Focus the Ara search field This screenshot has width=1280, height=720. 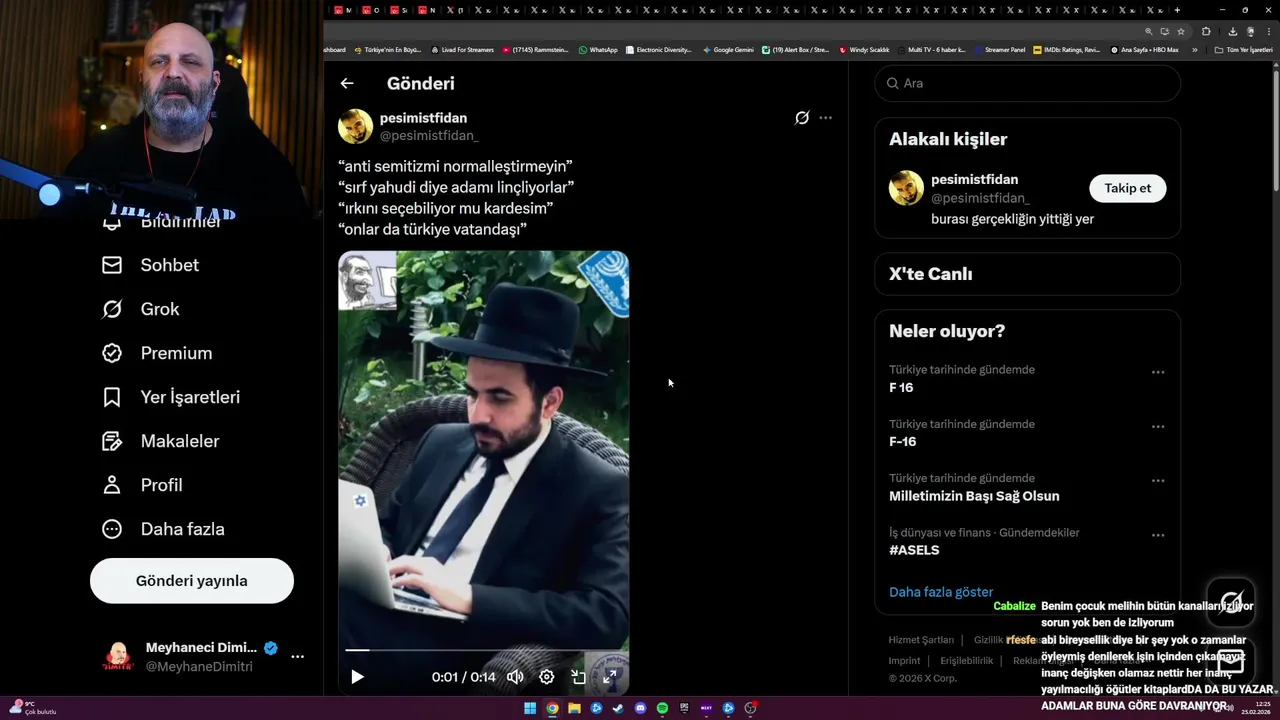coord(1028,83)
